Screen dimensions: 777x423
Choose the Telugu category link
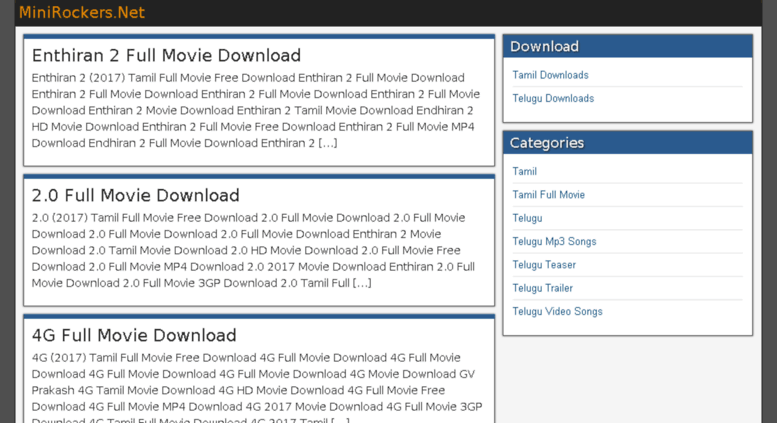[527, 218]
